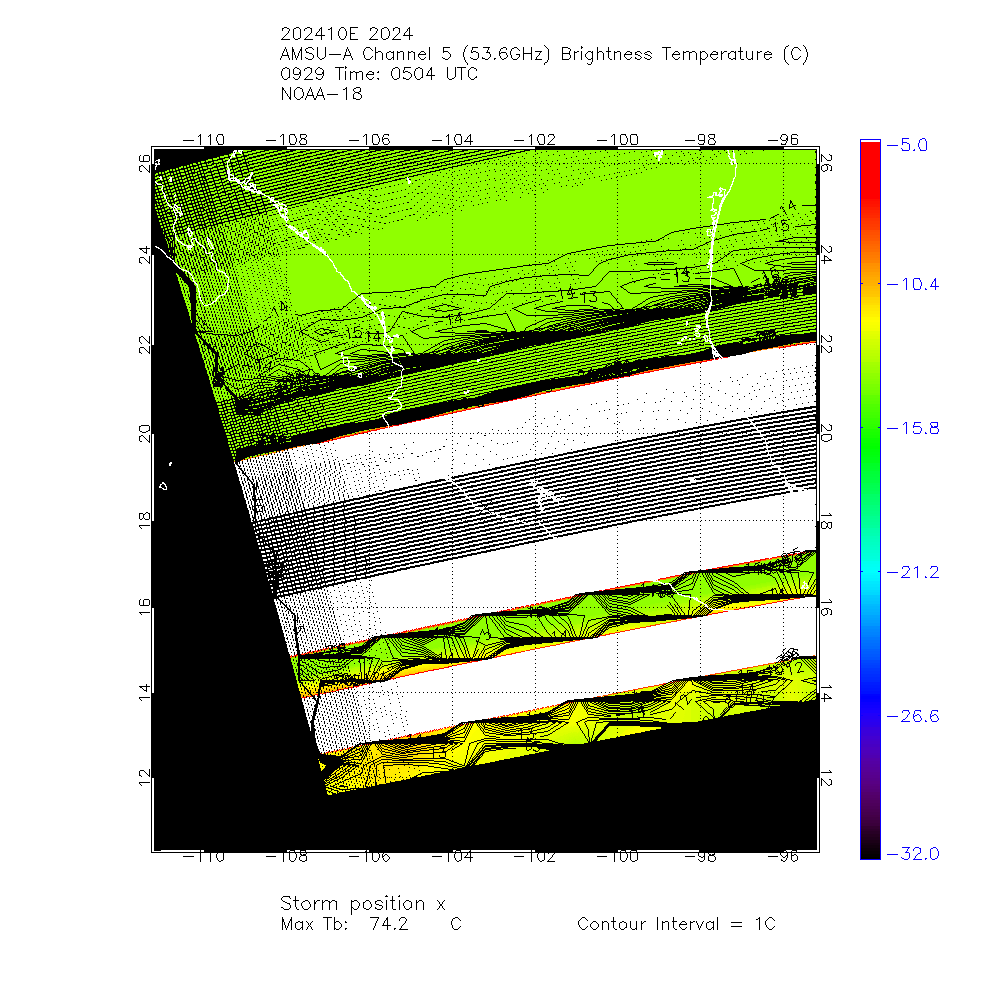Select the AMSU-A Channel 5 Brightness Temperature heading
Viewport: 1000px width, 1000px height.
pos(544,56)
